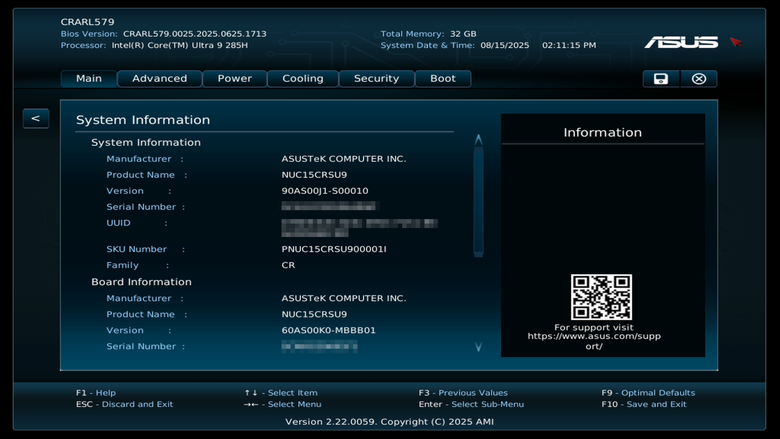Click the F3 - Previous Values hint
This screenshot has height=439, width=780.
[463, 393]
